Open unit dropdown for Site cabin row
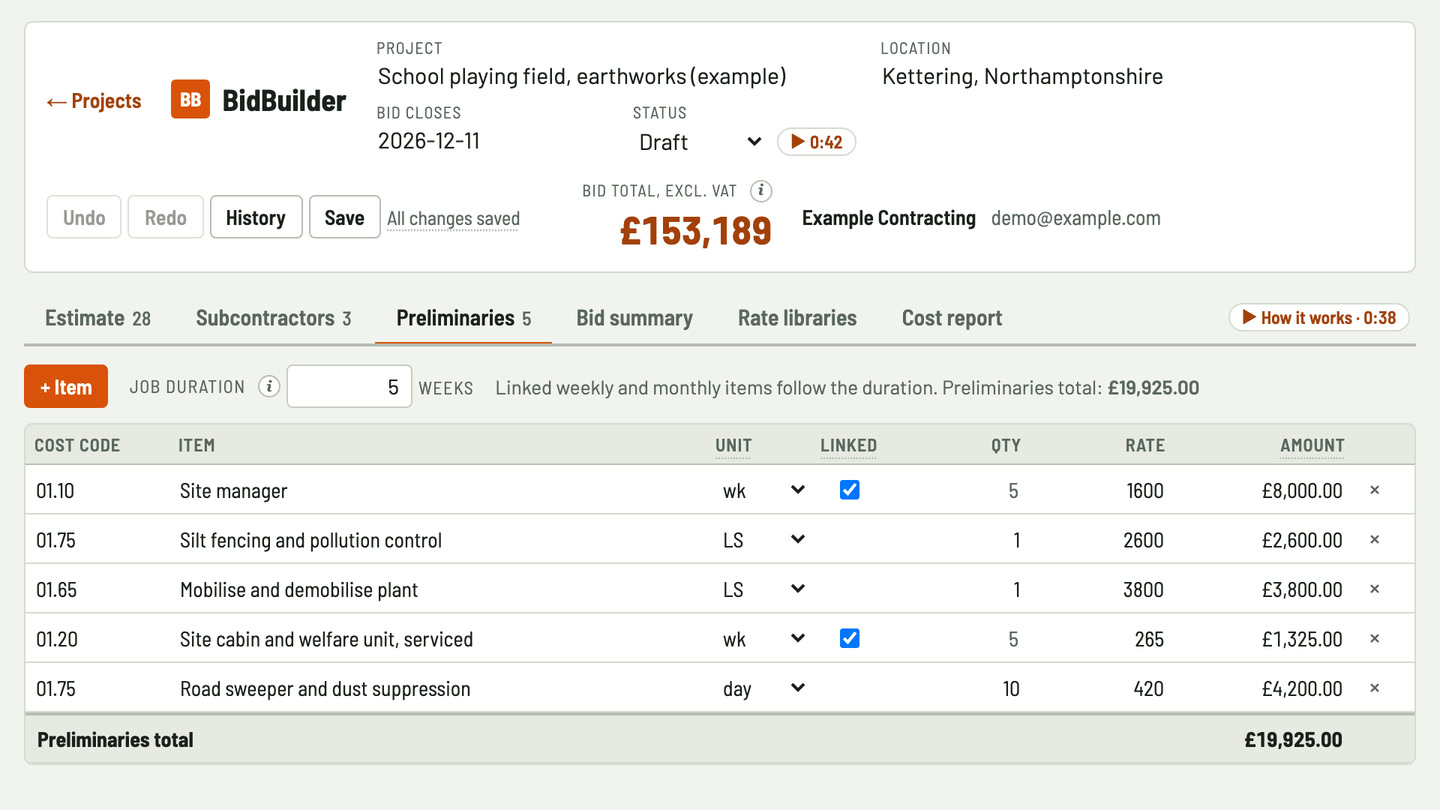 (x=763, y=639)
